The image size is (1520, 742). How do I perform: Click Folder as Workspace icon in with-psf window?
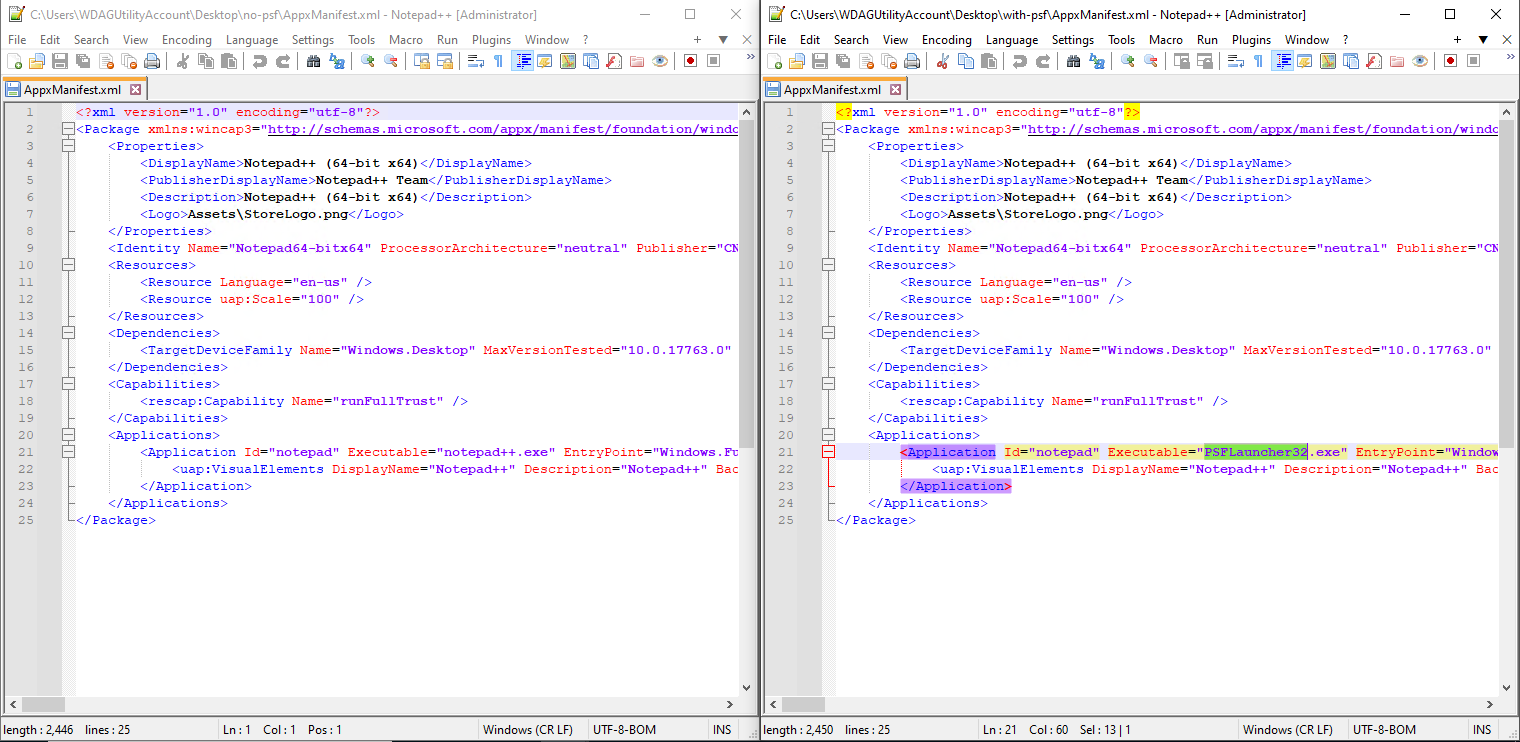pos(1397,61)
